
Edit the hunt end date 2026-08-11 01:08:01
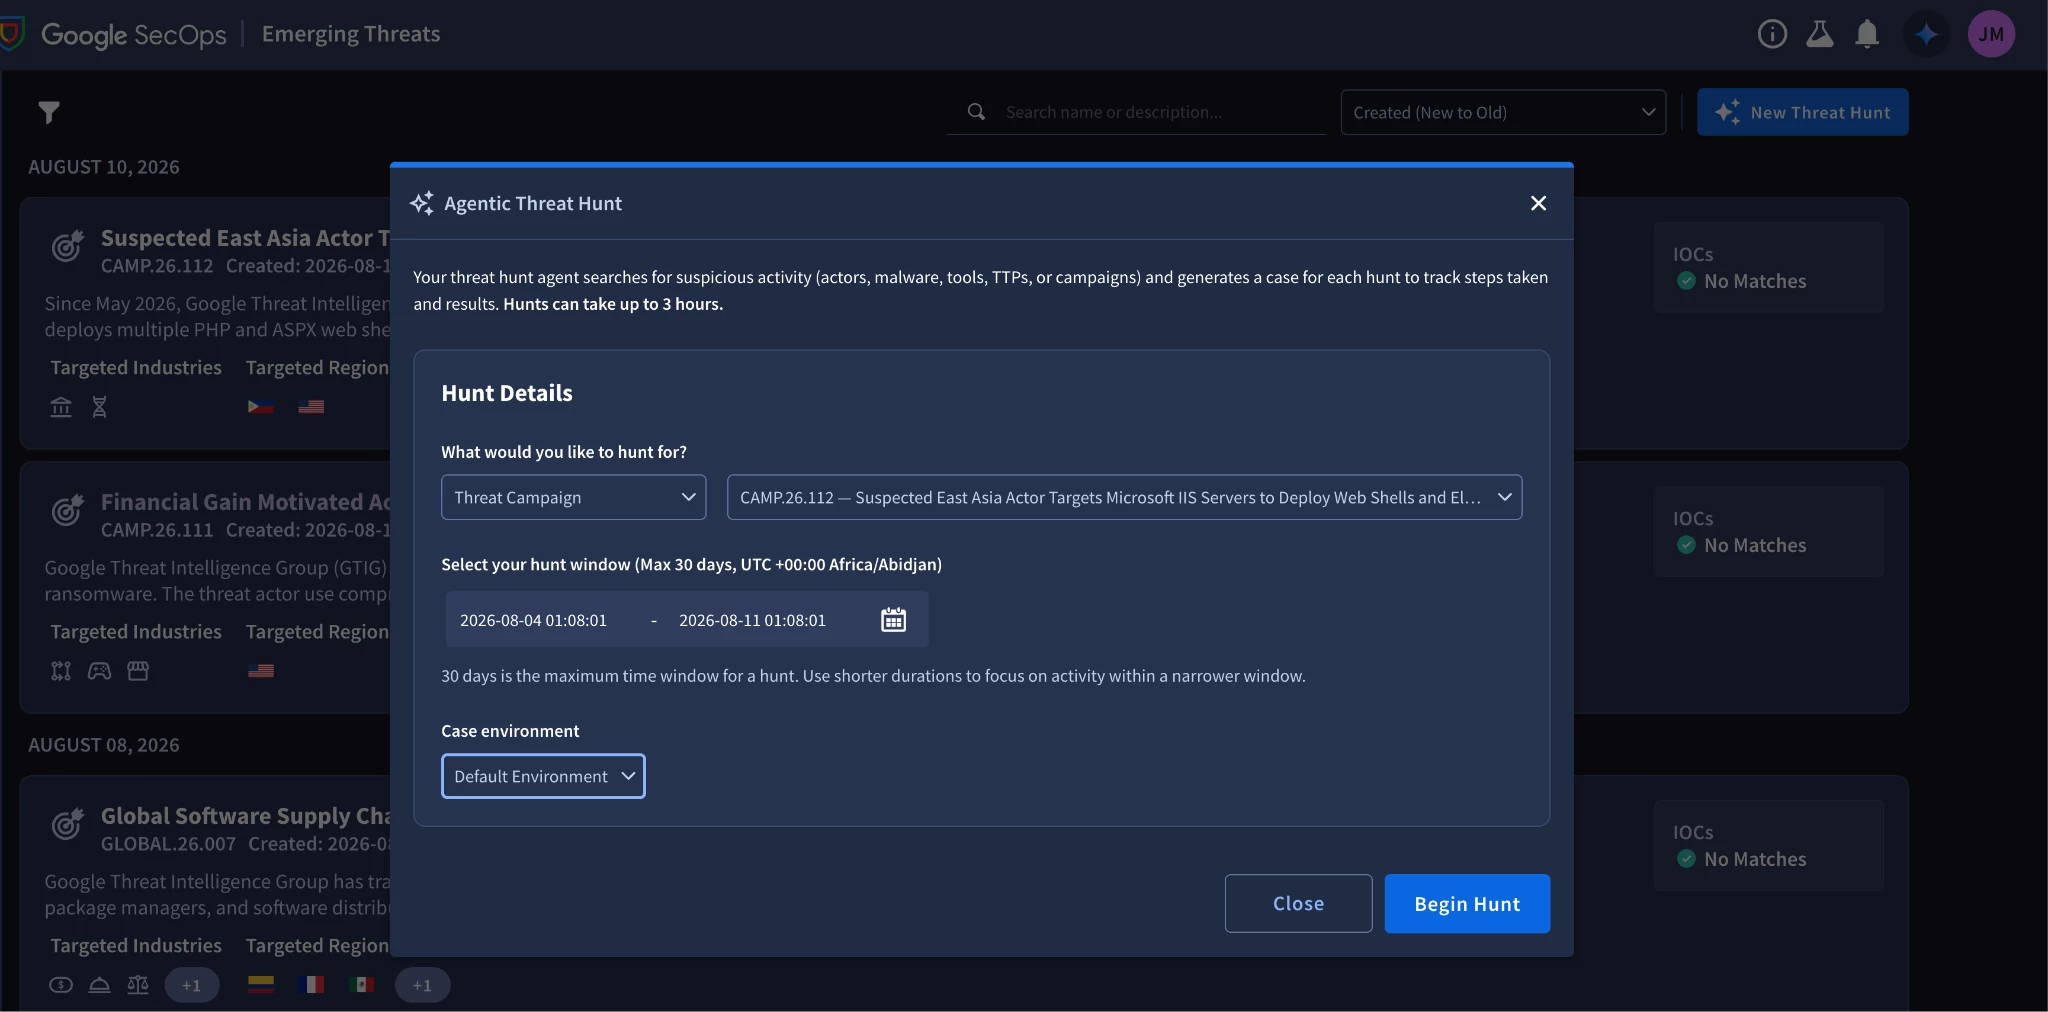tap(752, 620)
